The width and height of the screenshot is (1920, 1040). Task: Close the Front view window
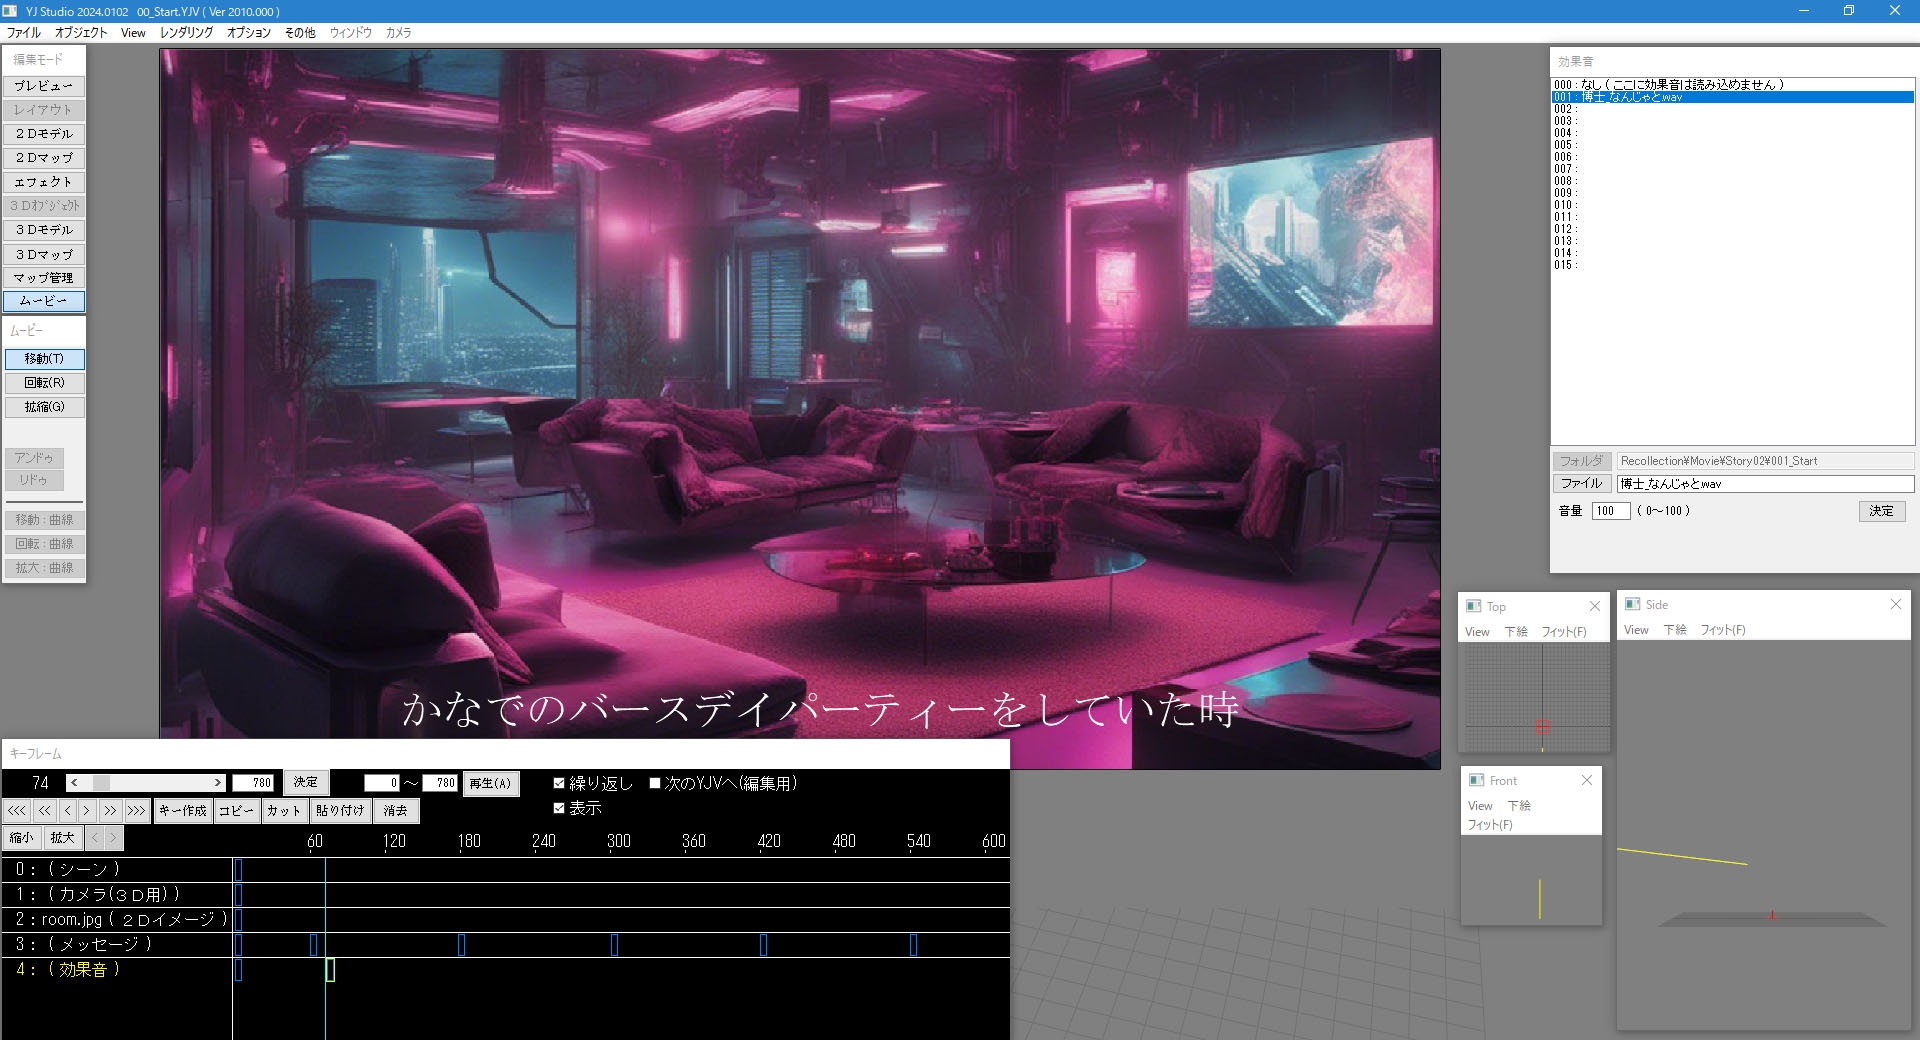pos(1586,780)
